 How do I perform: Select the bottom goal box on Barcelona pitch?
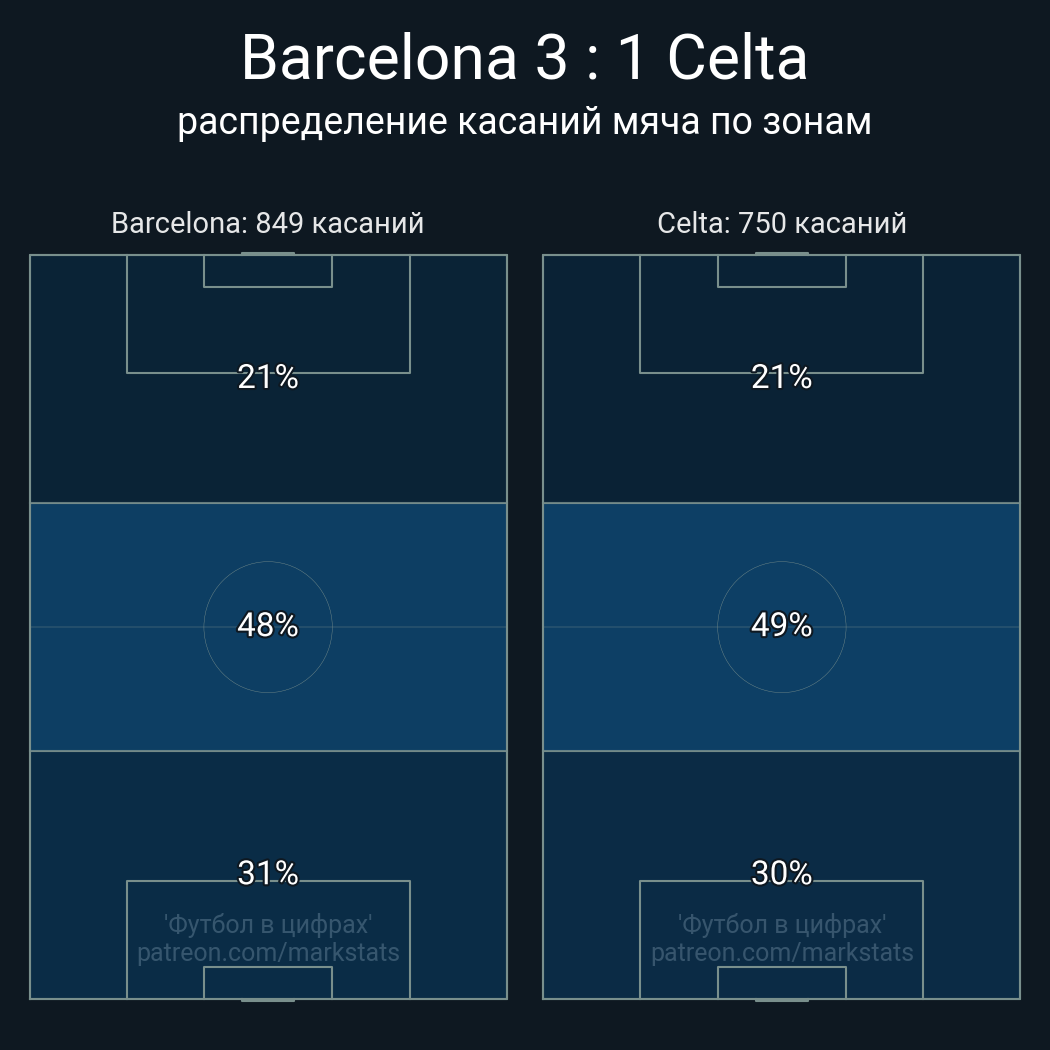268,983
